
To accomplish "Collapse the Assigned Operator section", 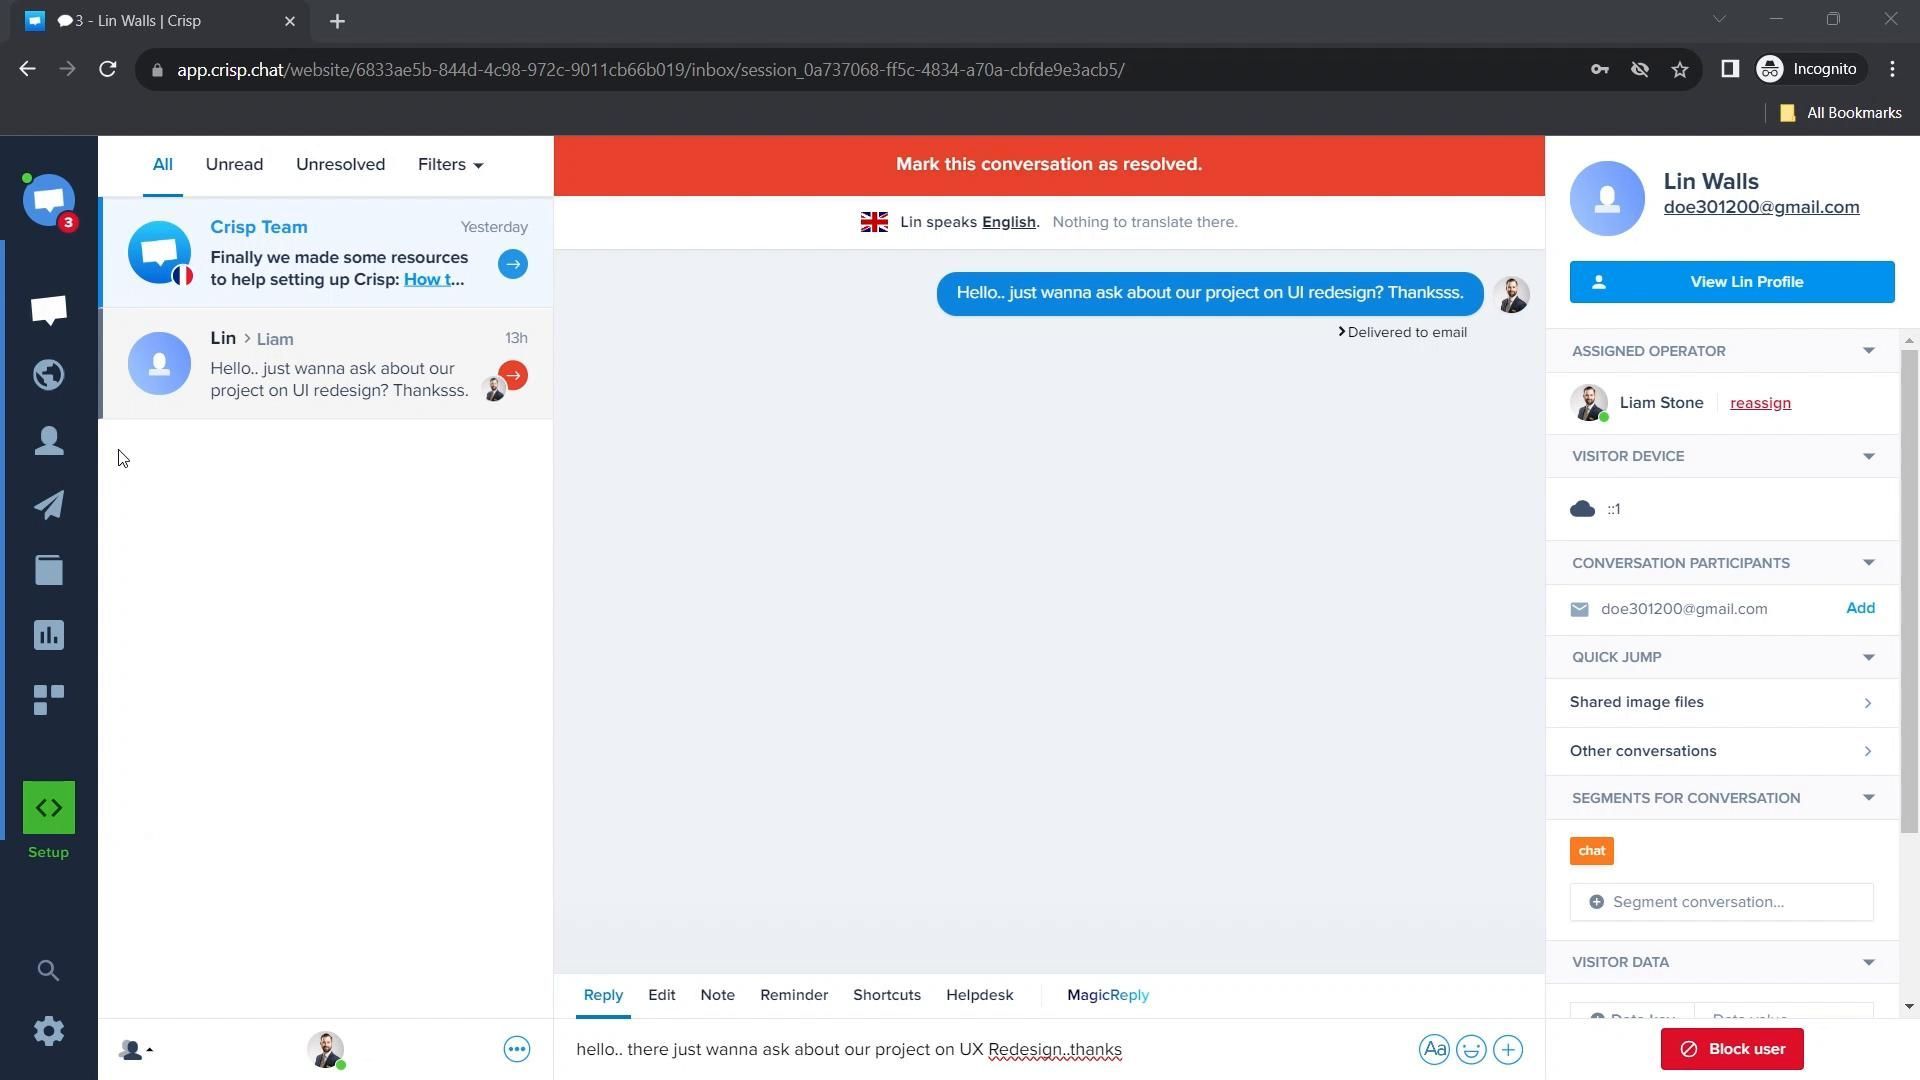I will click(1868, 351).
